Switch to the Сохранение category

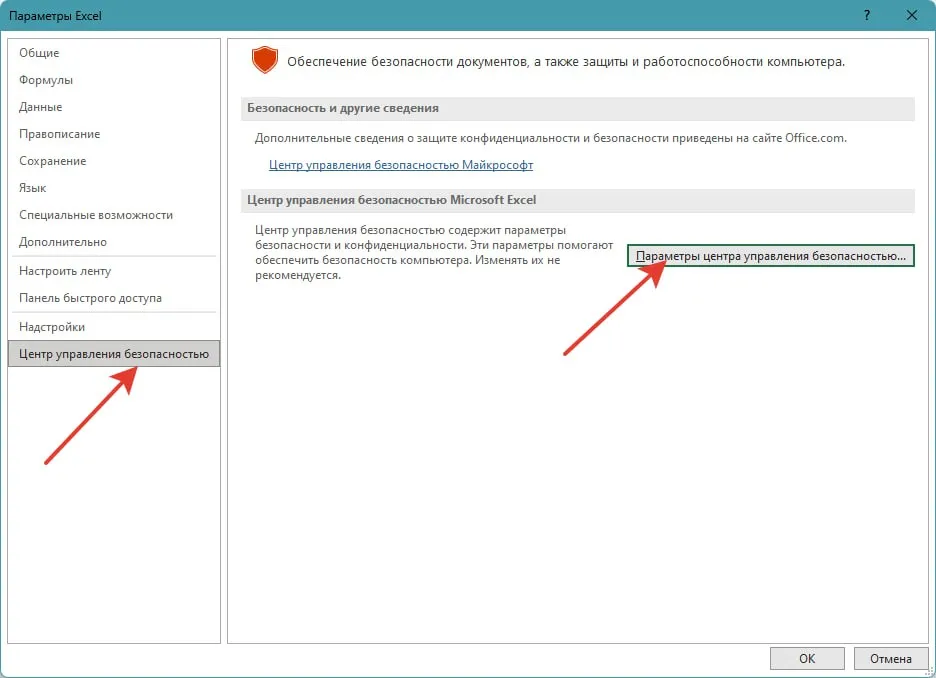(x=53, y=161)
